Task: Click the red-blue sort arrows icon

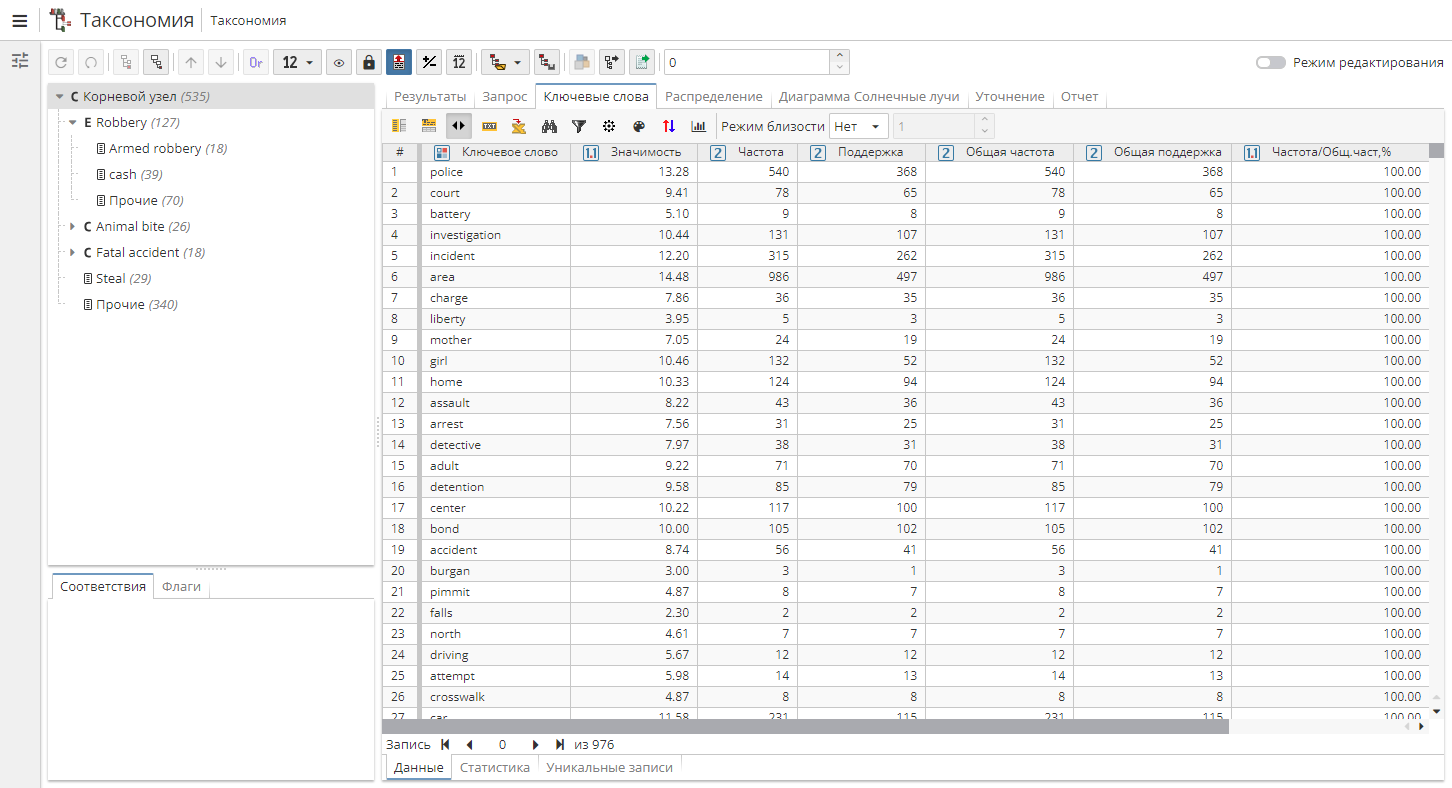Action: [x=669, y=126]
